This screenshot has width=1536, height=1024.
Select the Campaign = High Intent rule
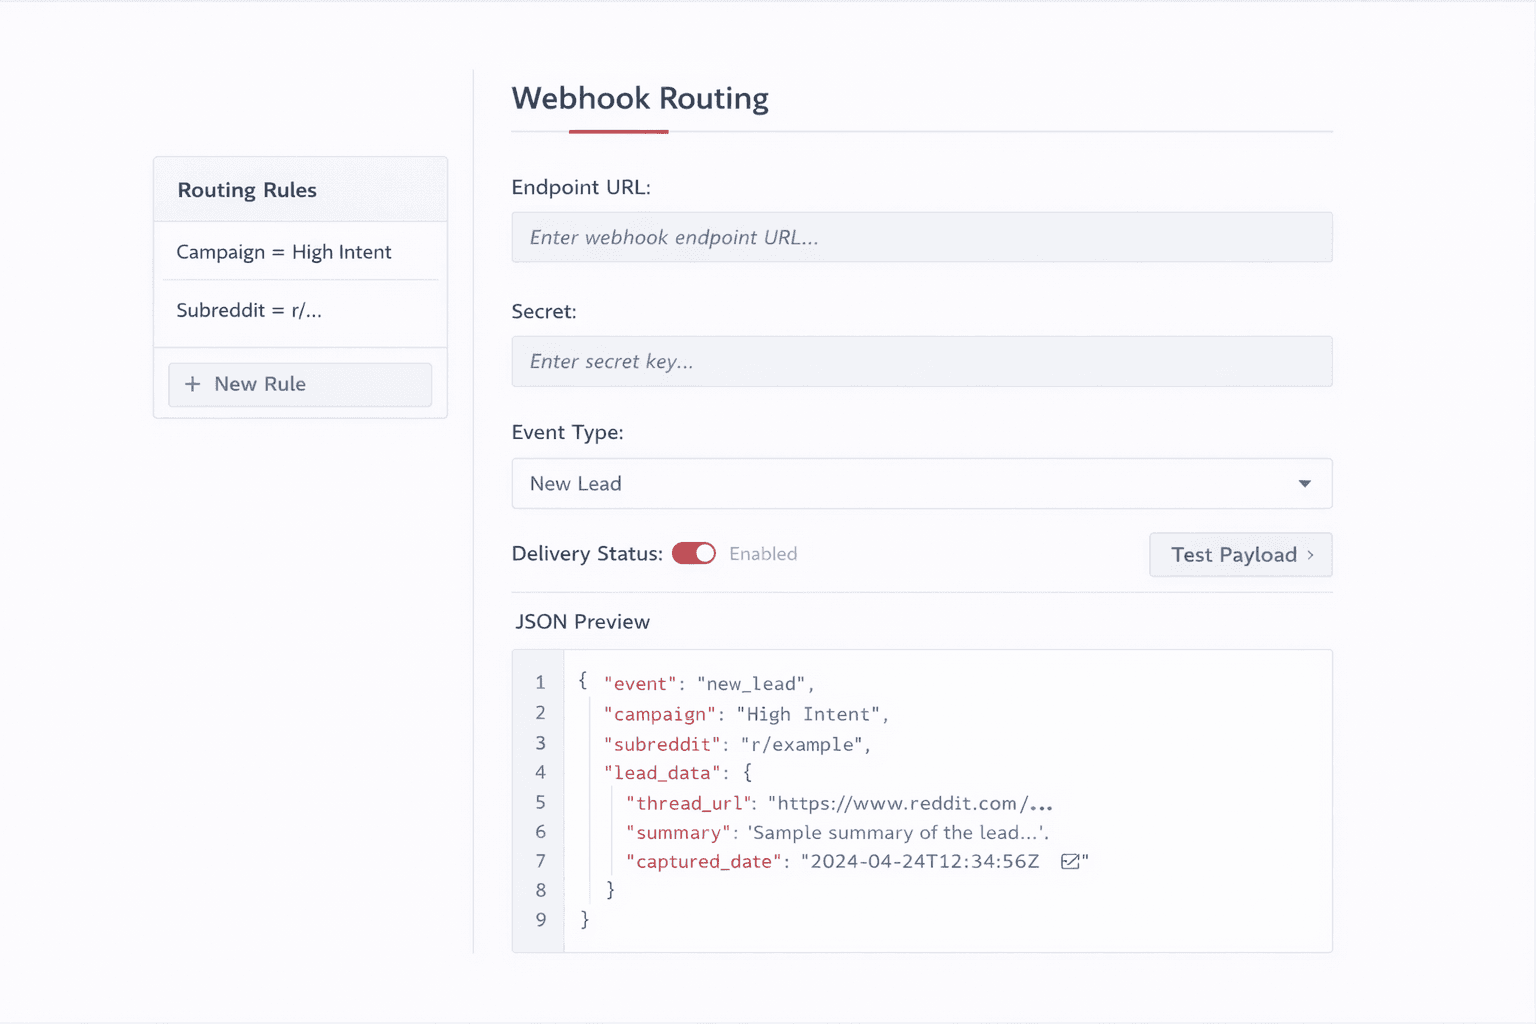(x=283, y=251)
